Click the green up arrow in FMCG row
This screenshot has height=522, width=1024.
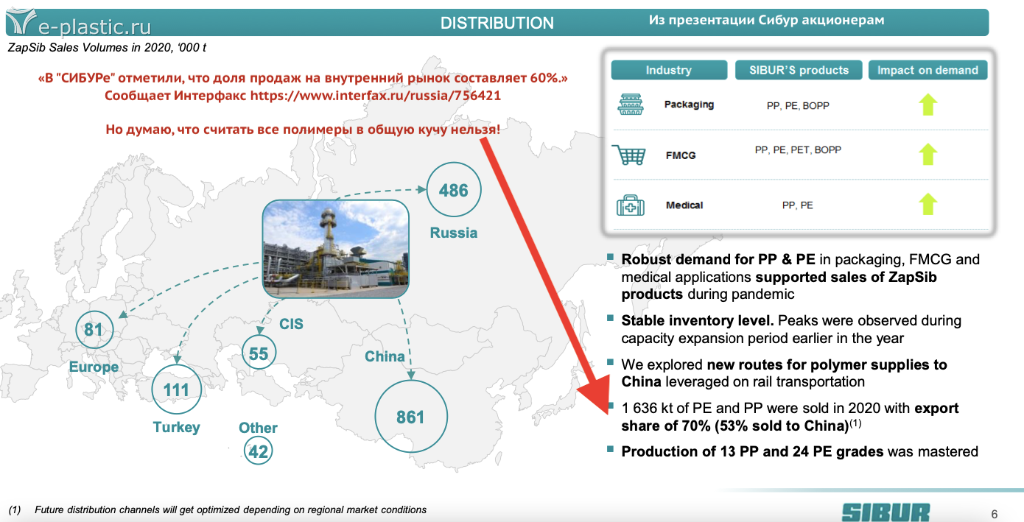pos(927,154)
